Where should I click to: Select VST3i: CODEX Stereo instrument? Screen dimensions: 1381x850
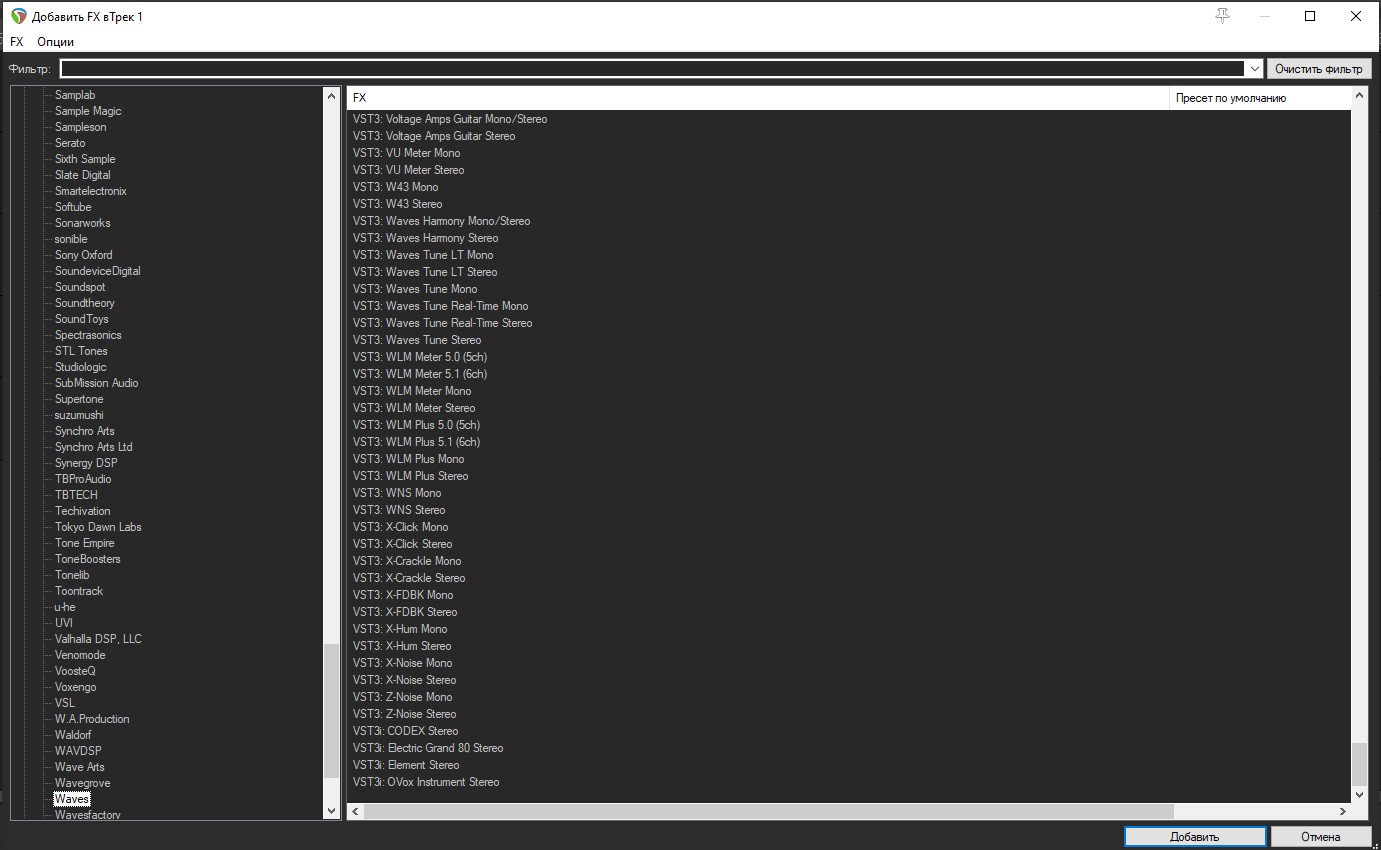pyautogui.click(x=405, y=731)
